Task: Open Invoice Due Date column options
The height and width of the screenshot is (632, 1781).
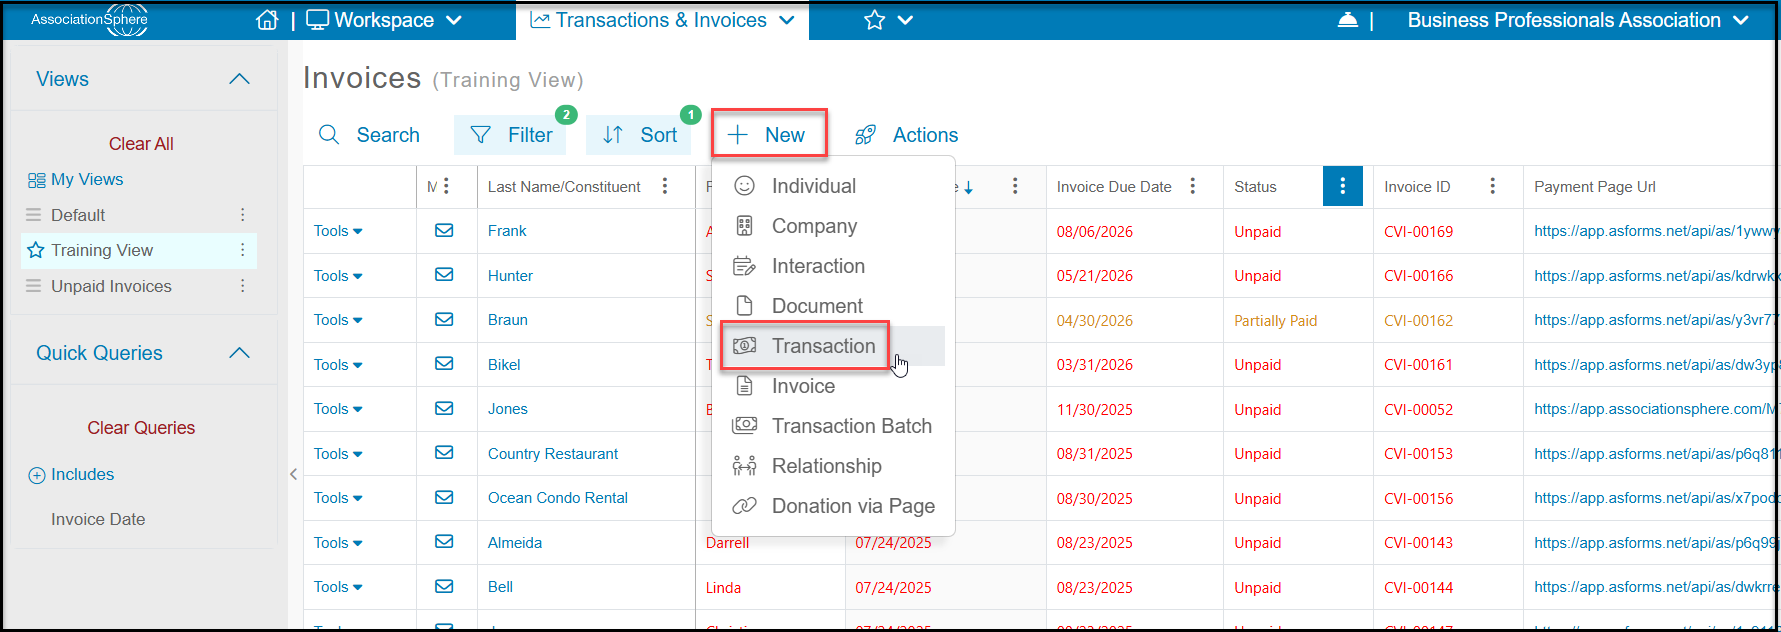Action: (1192, 186)
